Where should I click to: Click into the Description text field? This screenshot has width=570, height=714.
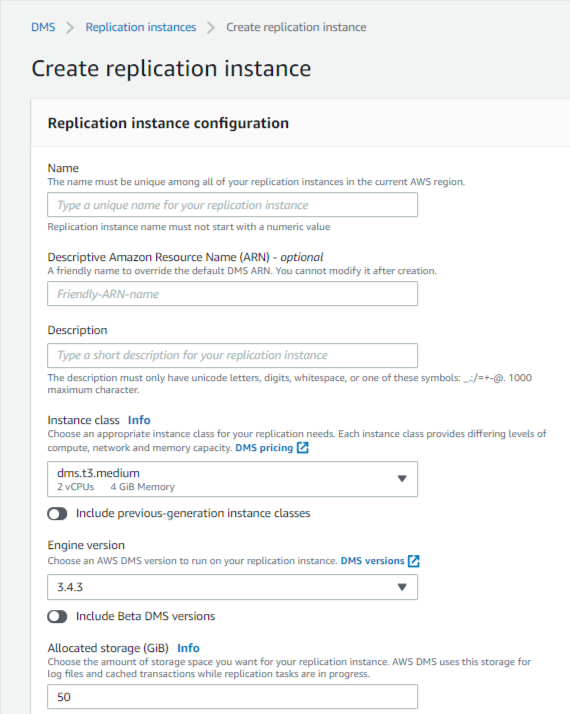click(x=232, y=355)
